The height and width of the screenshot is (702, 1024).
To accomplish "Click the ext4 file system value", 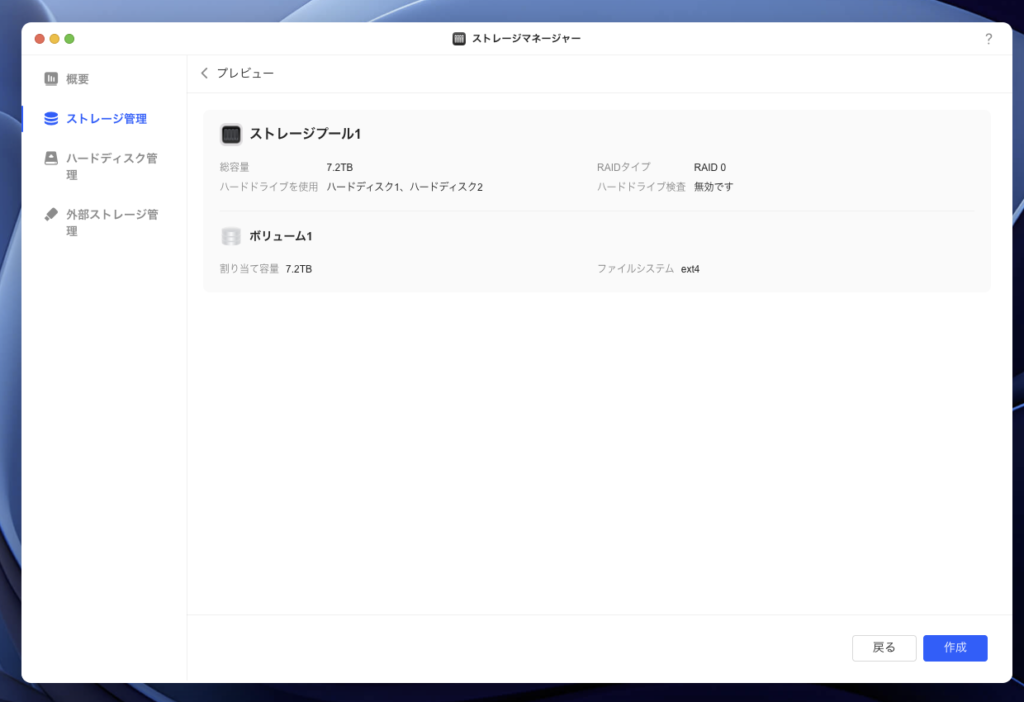I will click(690, 269).
